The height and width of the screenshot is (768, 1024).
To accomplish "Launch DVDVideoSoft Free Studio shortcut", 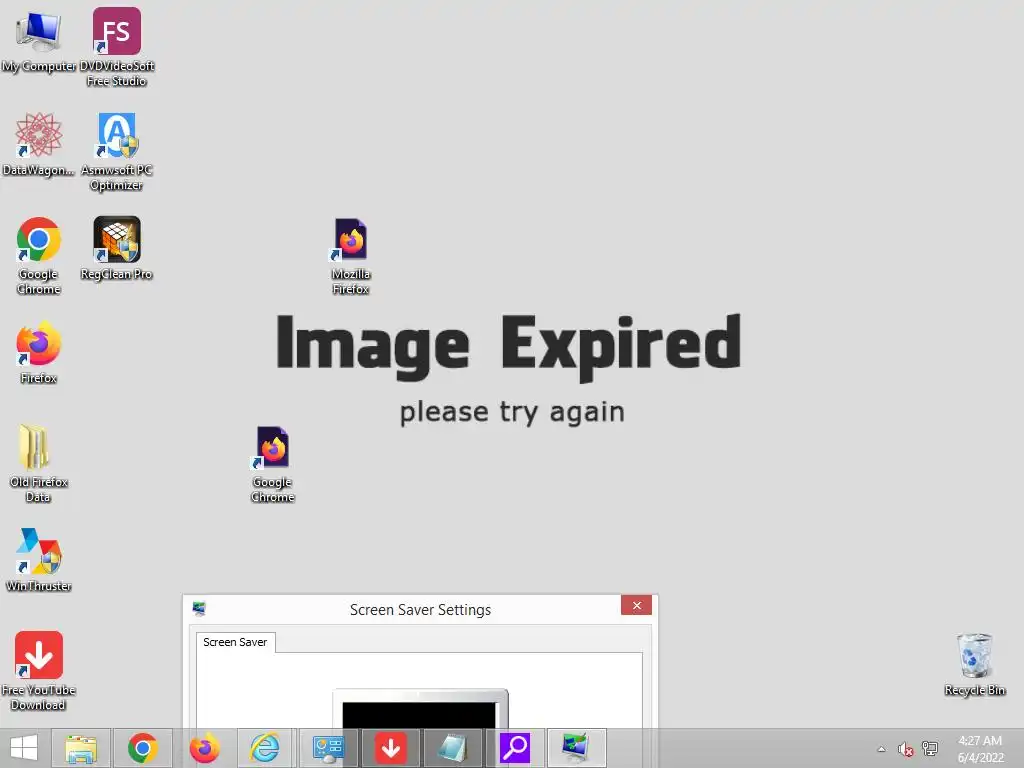I will (x=116, y=46).
